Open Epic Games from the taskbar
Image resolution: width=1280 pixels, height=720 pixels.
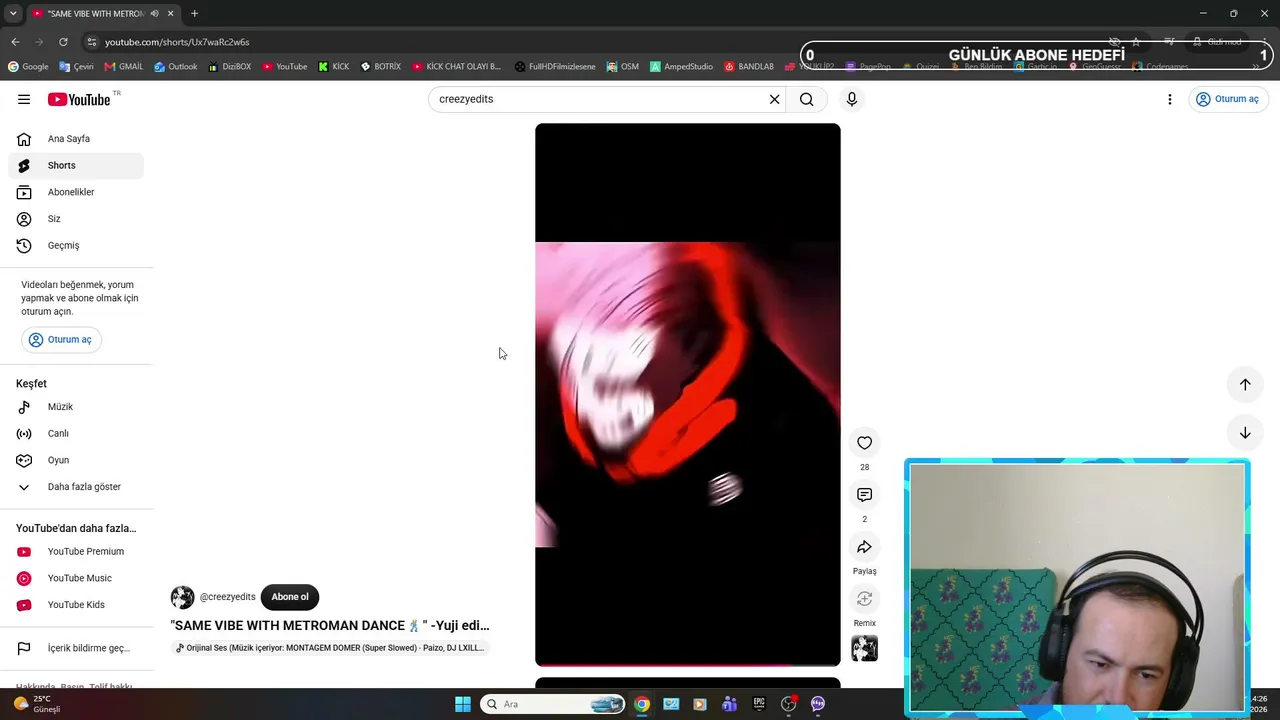coord(759,704)
